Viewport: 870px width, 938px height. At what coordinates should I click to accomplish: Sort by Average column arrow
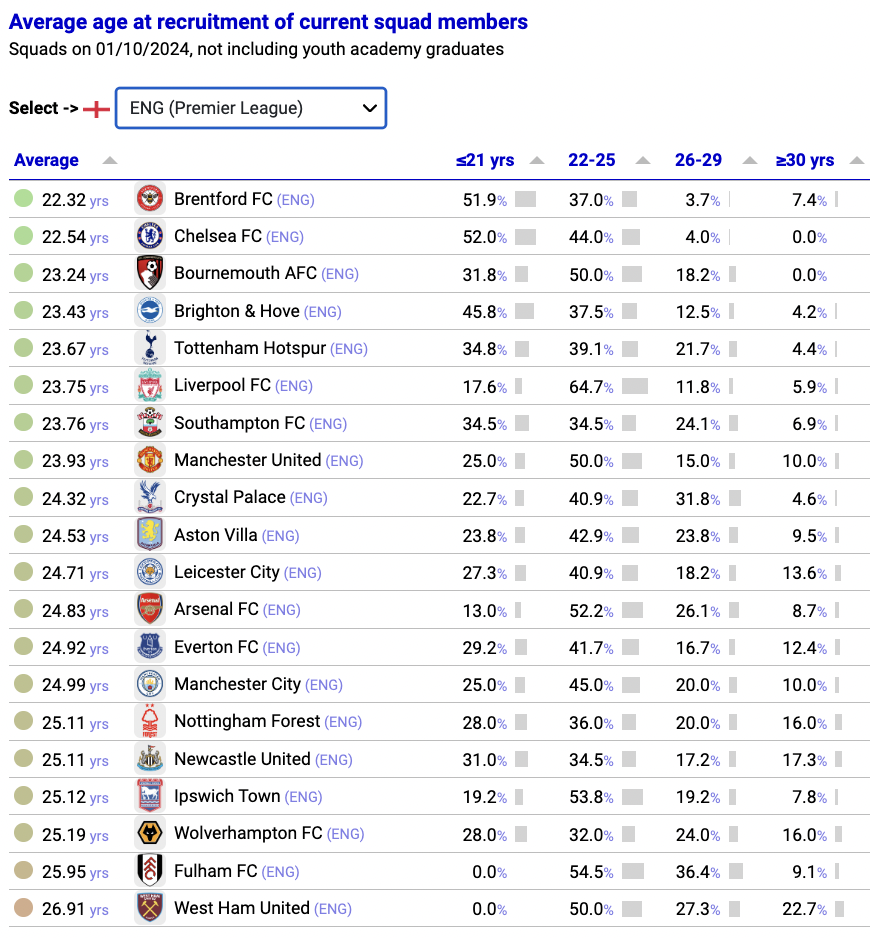[x=109, y=160]
